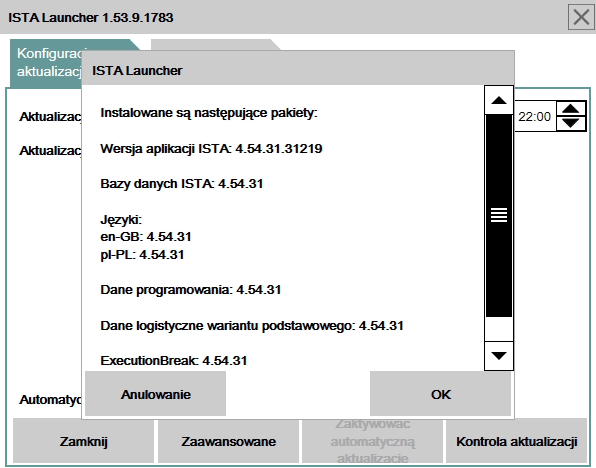596x468 pixels.
Task: Click 'Dane logistyczne wariantu podstawowego' line
Action: click(252, 325)
